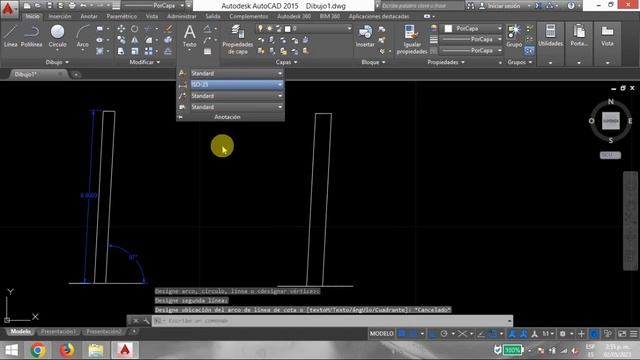Click the Grupo icon

tap(514, 36)
